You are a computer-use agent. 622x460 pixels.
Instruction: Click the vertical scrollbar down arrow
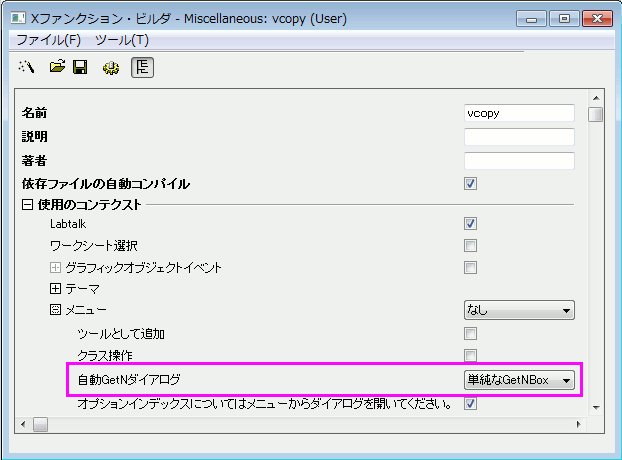[596, 408]
